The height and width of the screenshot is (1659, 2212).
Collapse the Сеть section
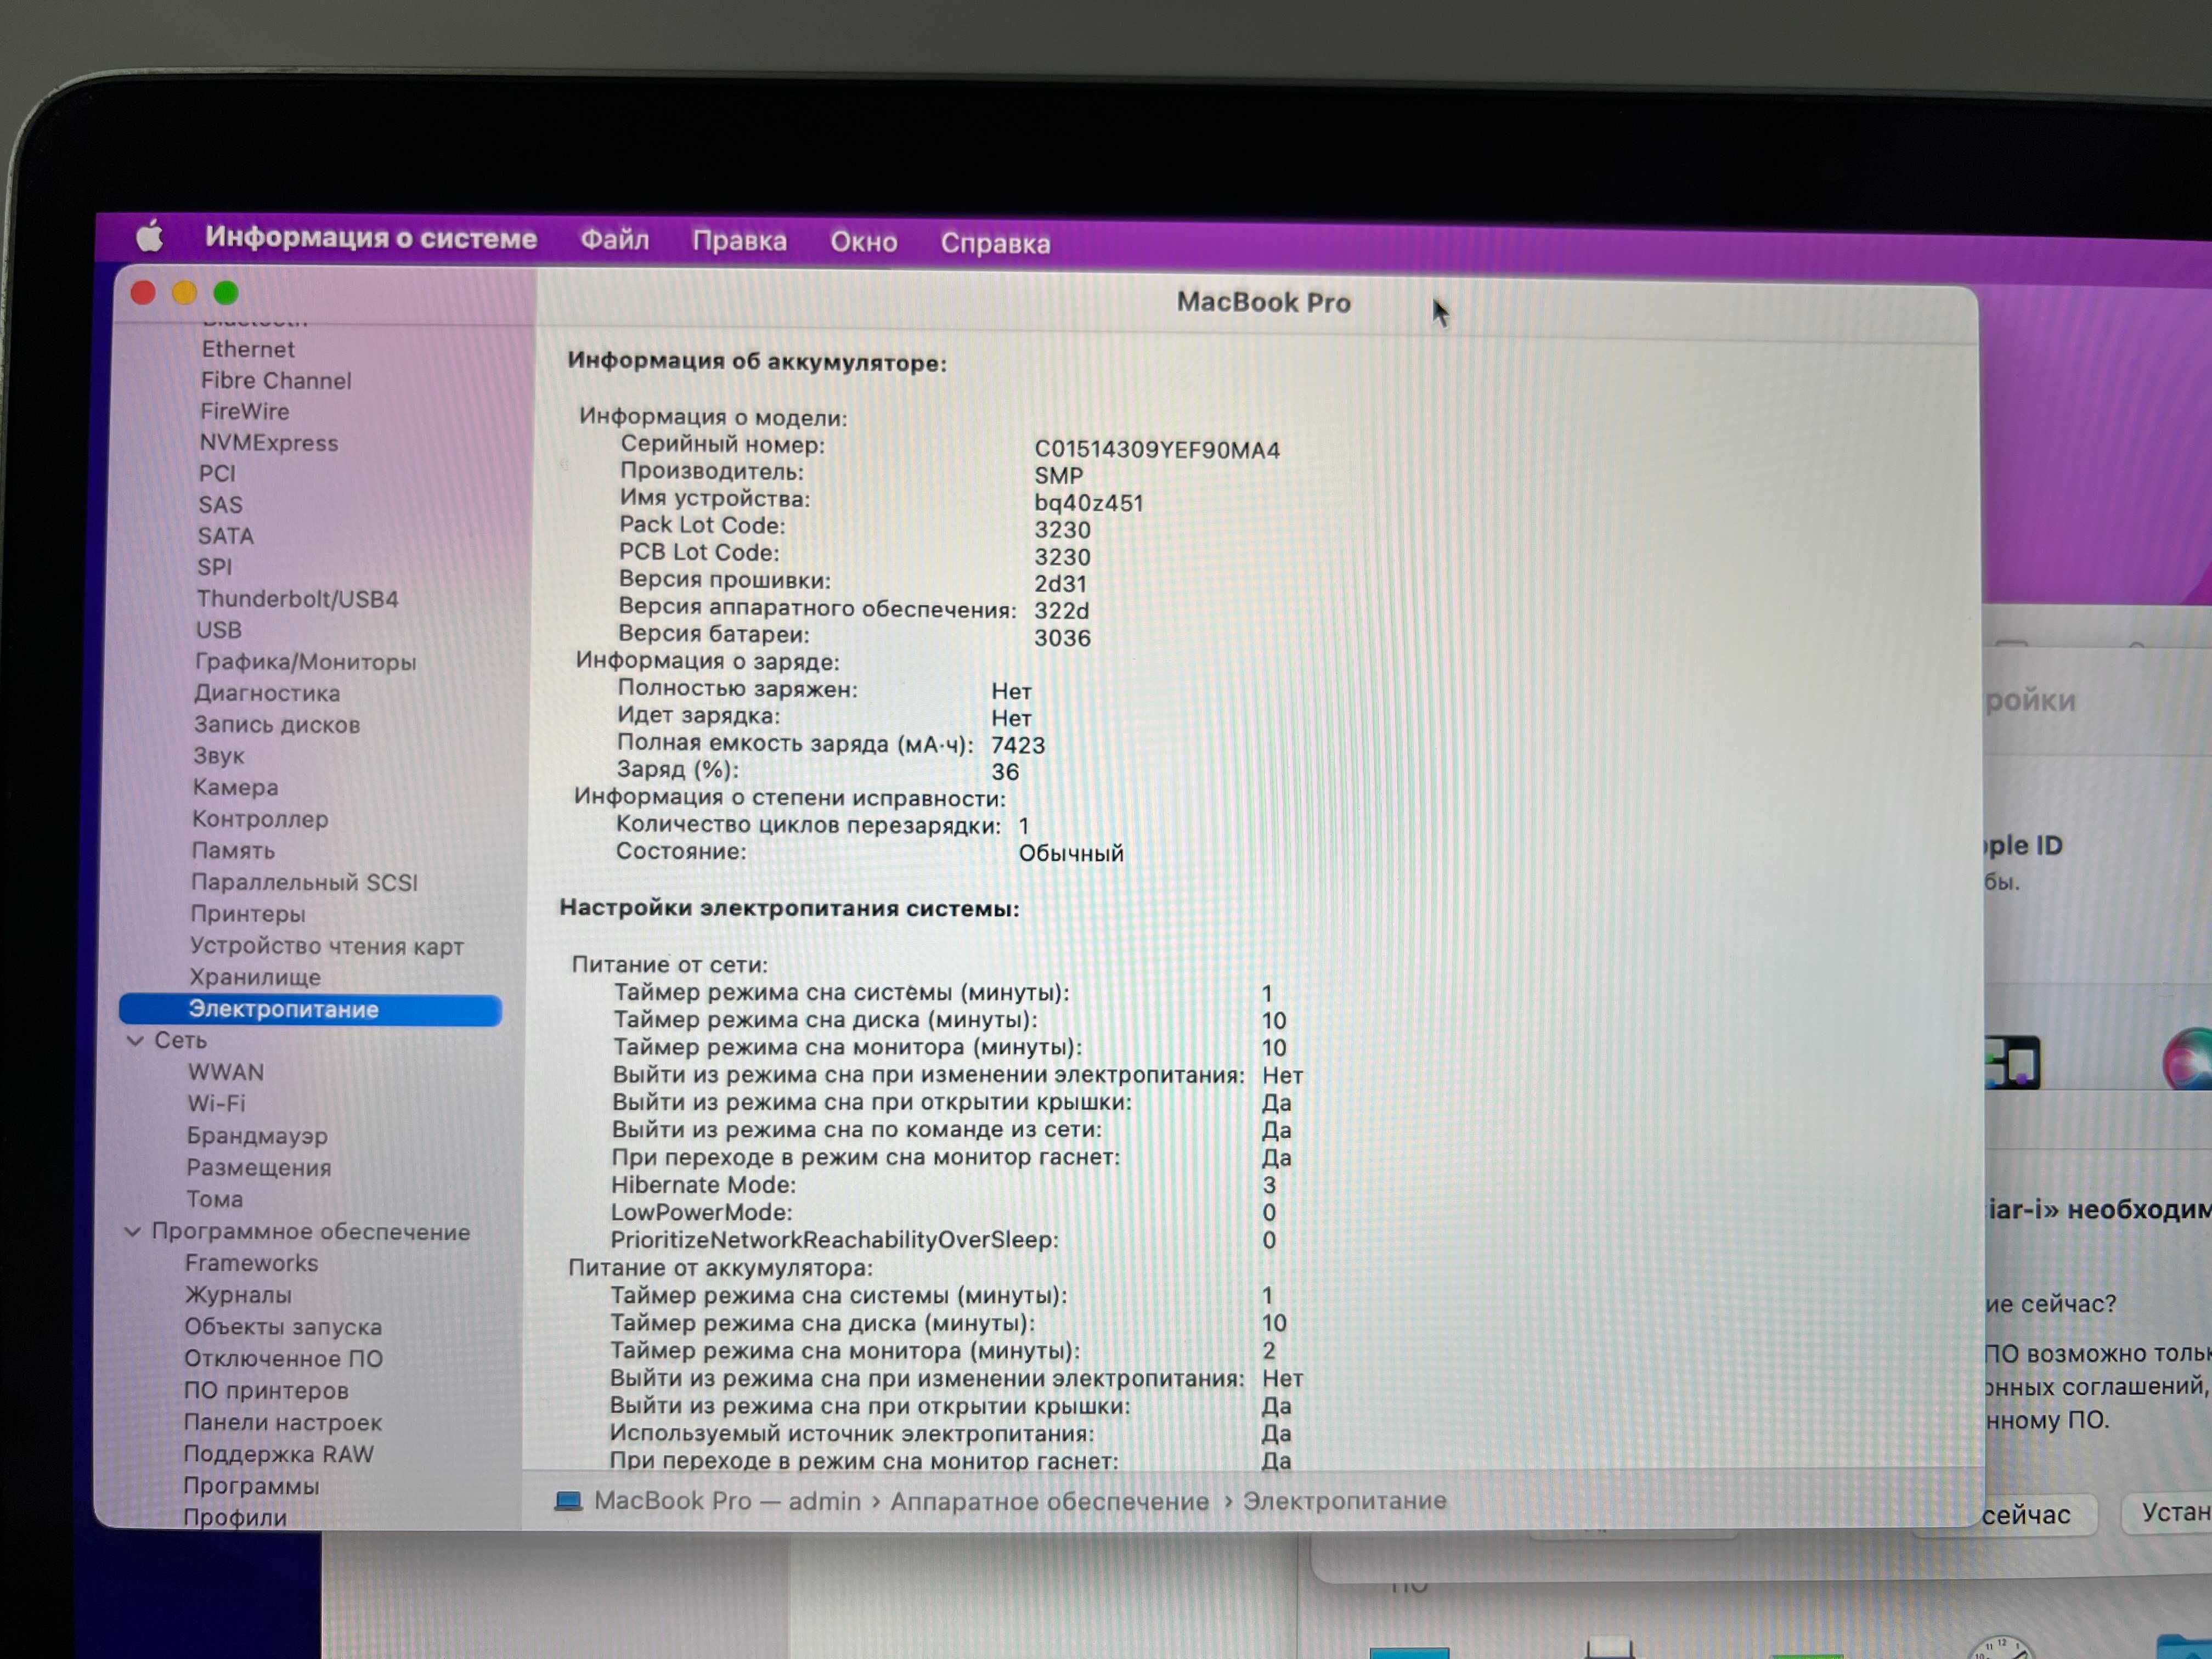tap(135, 1041)
